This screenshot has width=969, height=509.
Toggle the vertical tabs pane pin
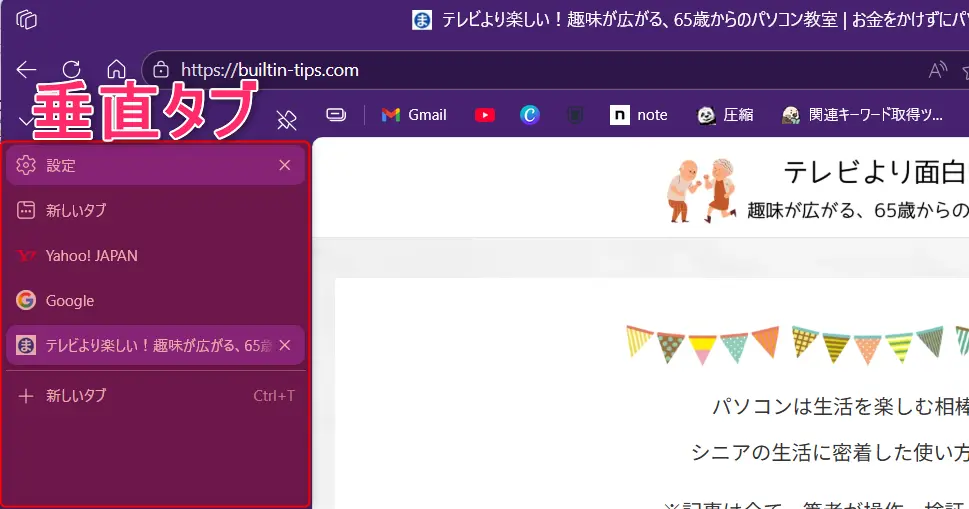pyautogui.click(x=287, y=121)
